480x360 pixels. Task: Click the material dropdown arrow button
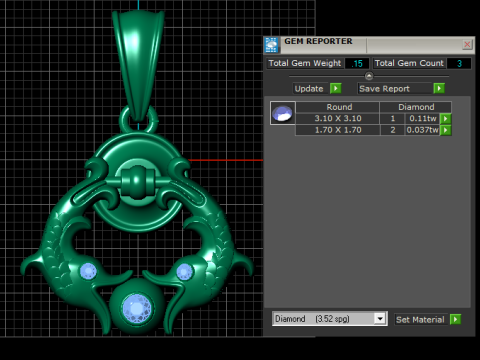(380, 319)
